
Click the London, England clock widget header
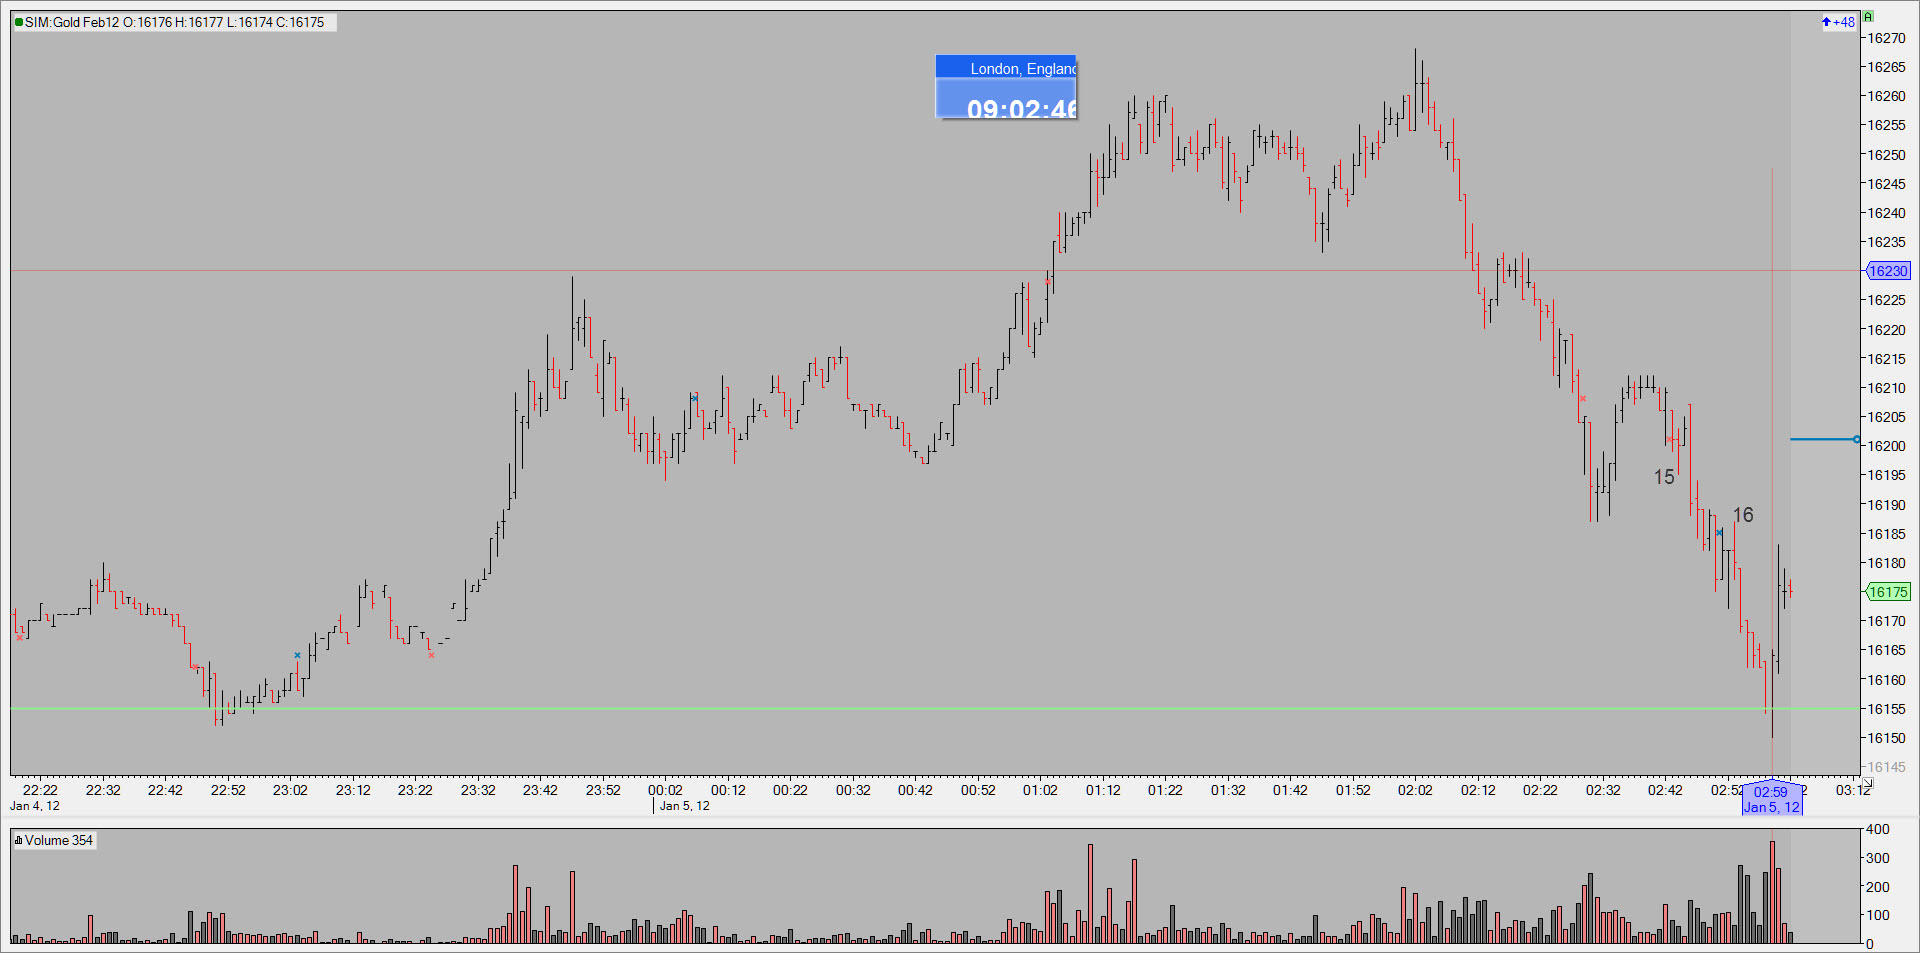tap(1006, 67)
